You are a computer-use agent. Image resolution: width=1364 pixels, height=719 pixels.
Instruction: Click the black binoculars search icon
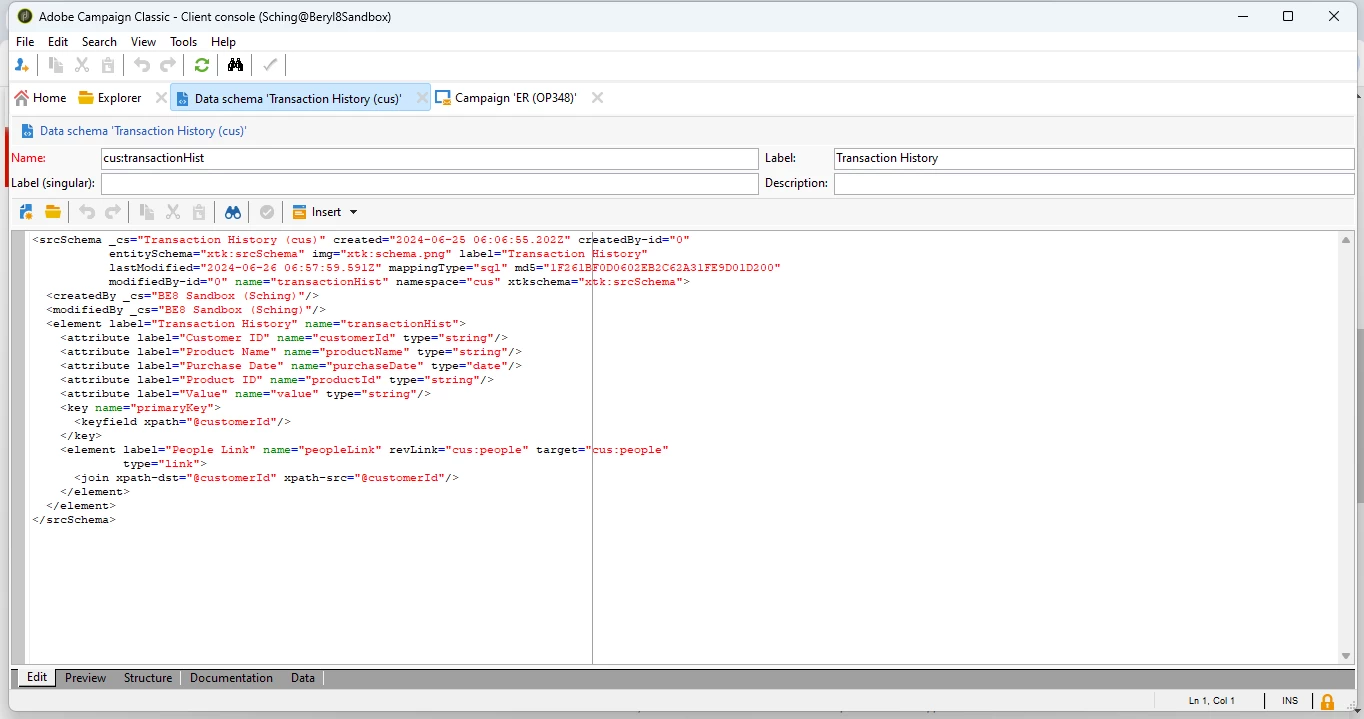tap(236, 65)
